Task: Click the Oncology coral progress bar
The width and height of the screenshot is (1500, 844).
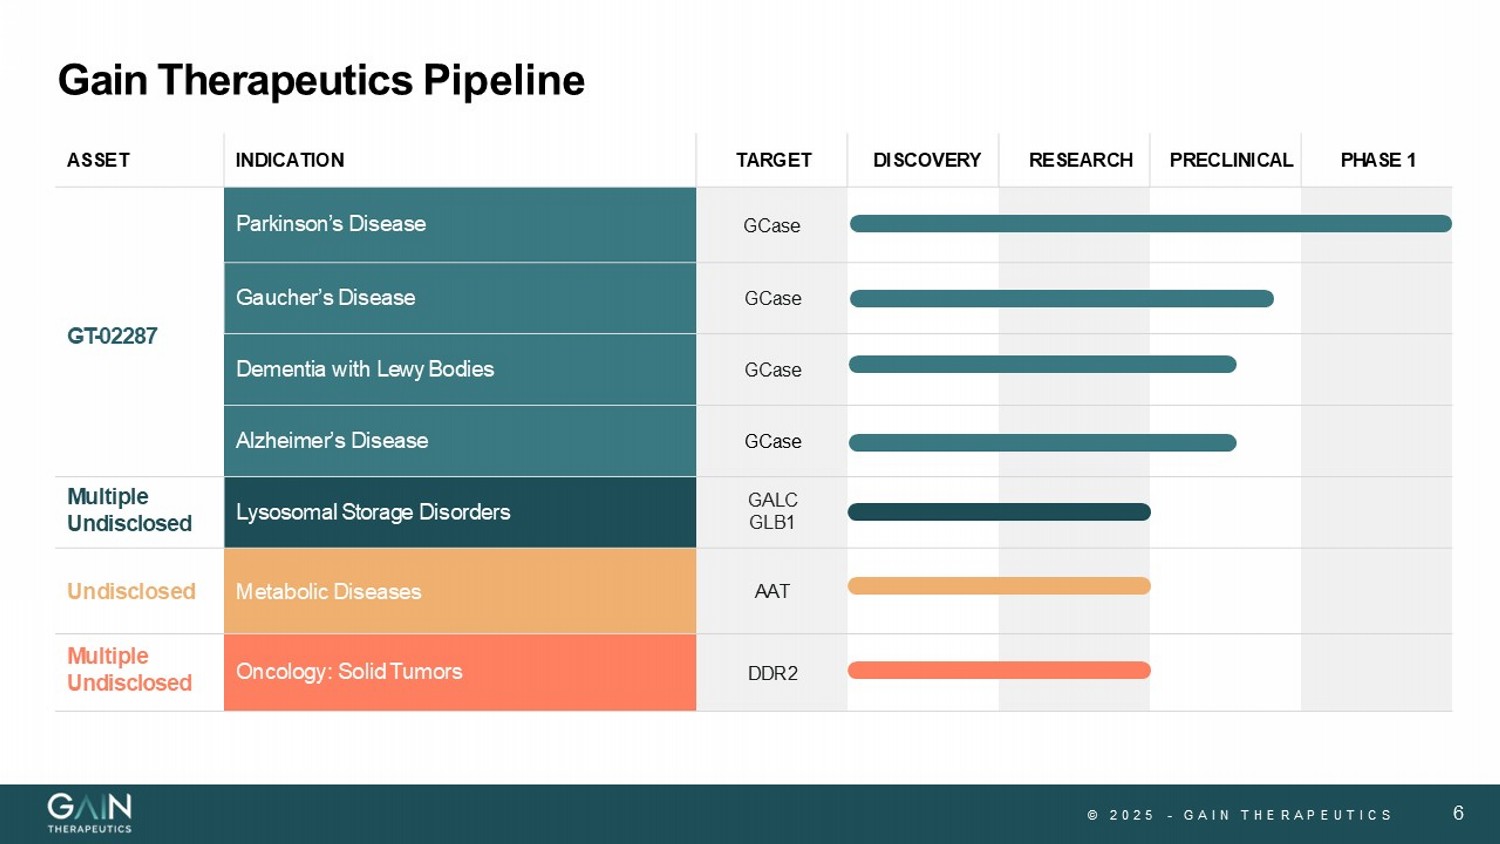Action: pos(999,670)
